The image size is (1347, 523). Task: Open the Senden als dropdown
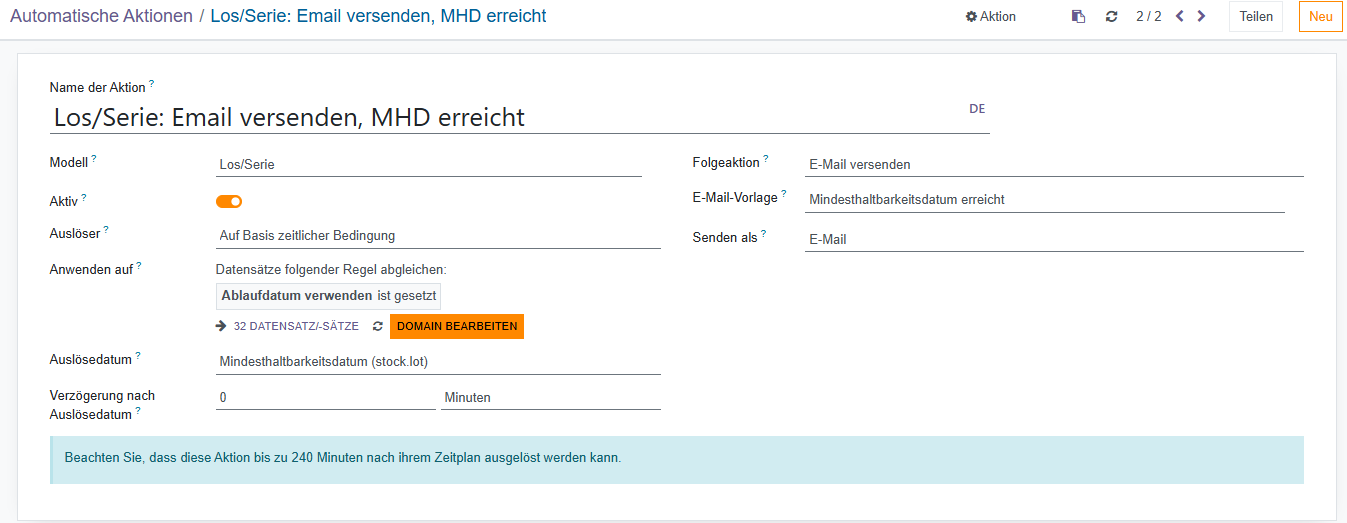(1053, 239)
